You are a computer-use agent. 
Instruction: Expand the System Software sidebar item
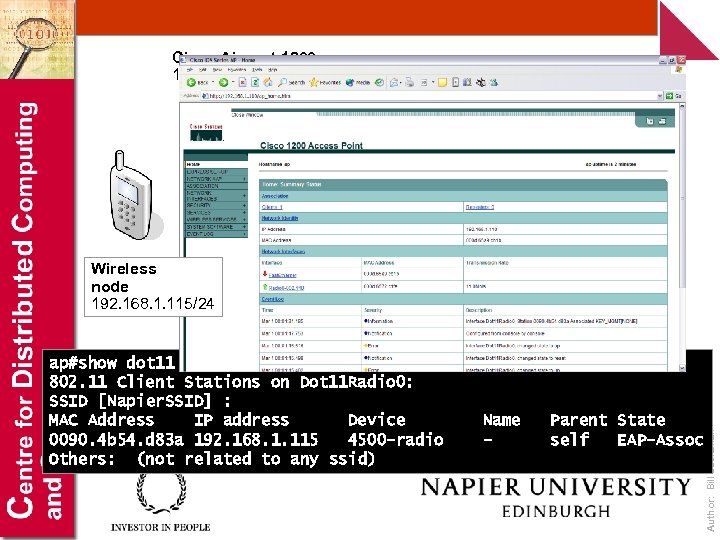click(244, 227)
